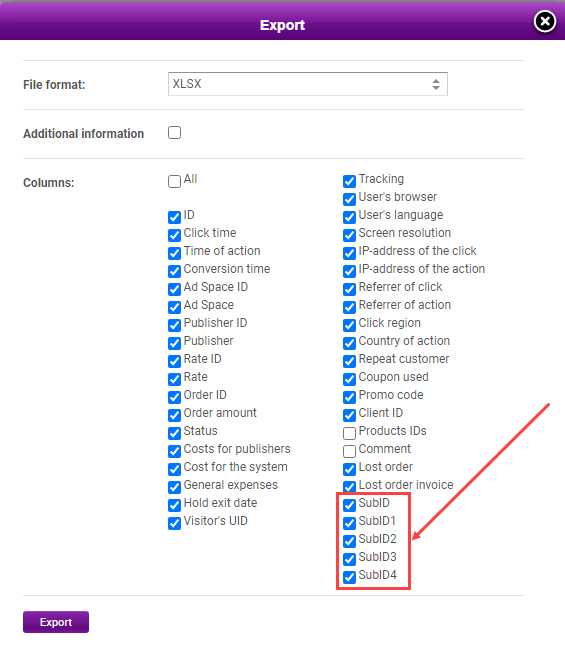
Task: Uncheck the Click time column
Action: click(174, 235)
